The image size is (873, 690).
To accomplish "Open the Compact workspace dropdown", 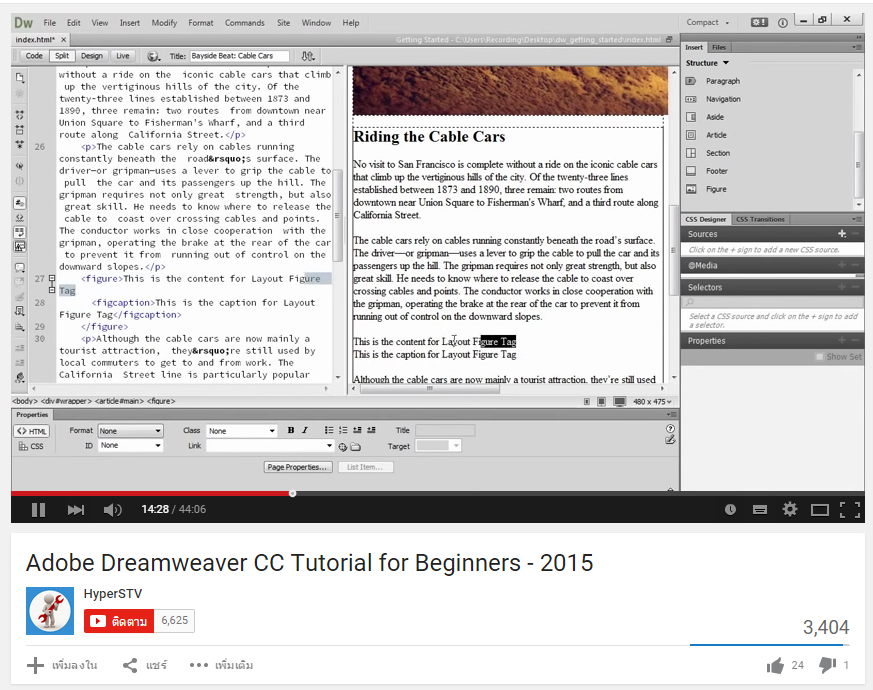I will pos(707,22).
